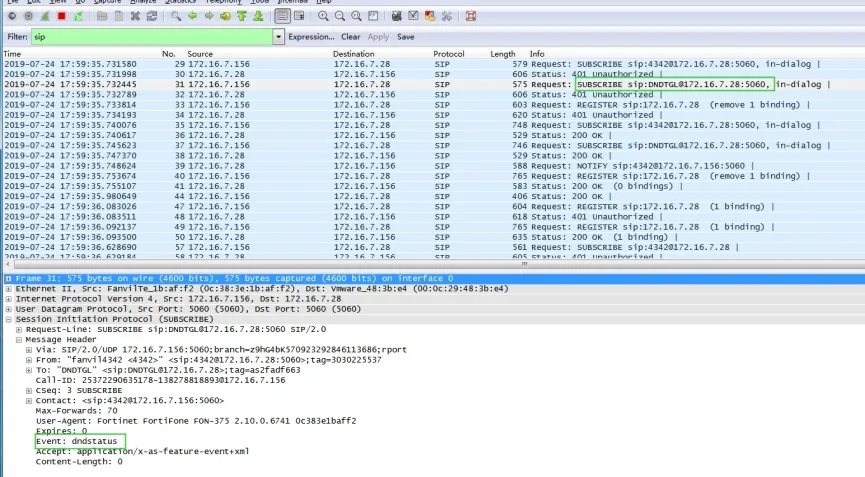This screenshot has height=477, width=865.
Task: Click the sip display filter field
Action: [x=150, y=37]
